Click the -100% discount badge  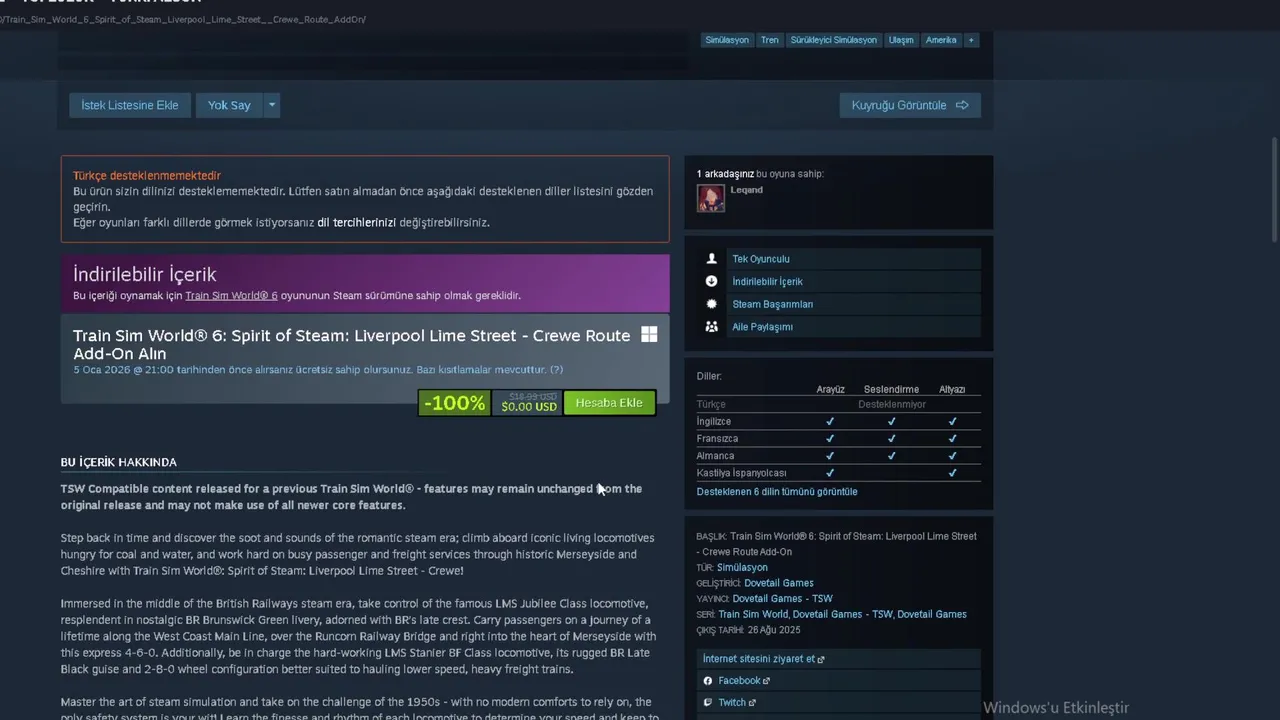point(454,403)
